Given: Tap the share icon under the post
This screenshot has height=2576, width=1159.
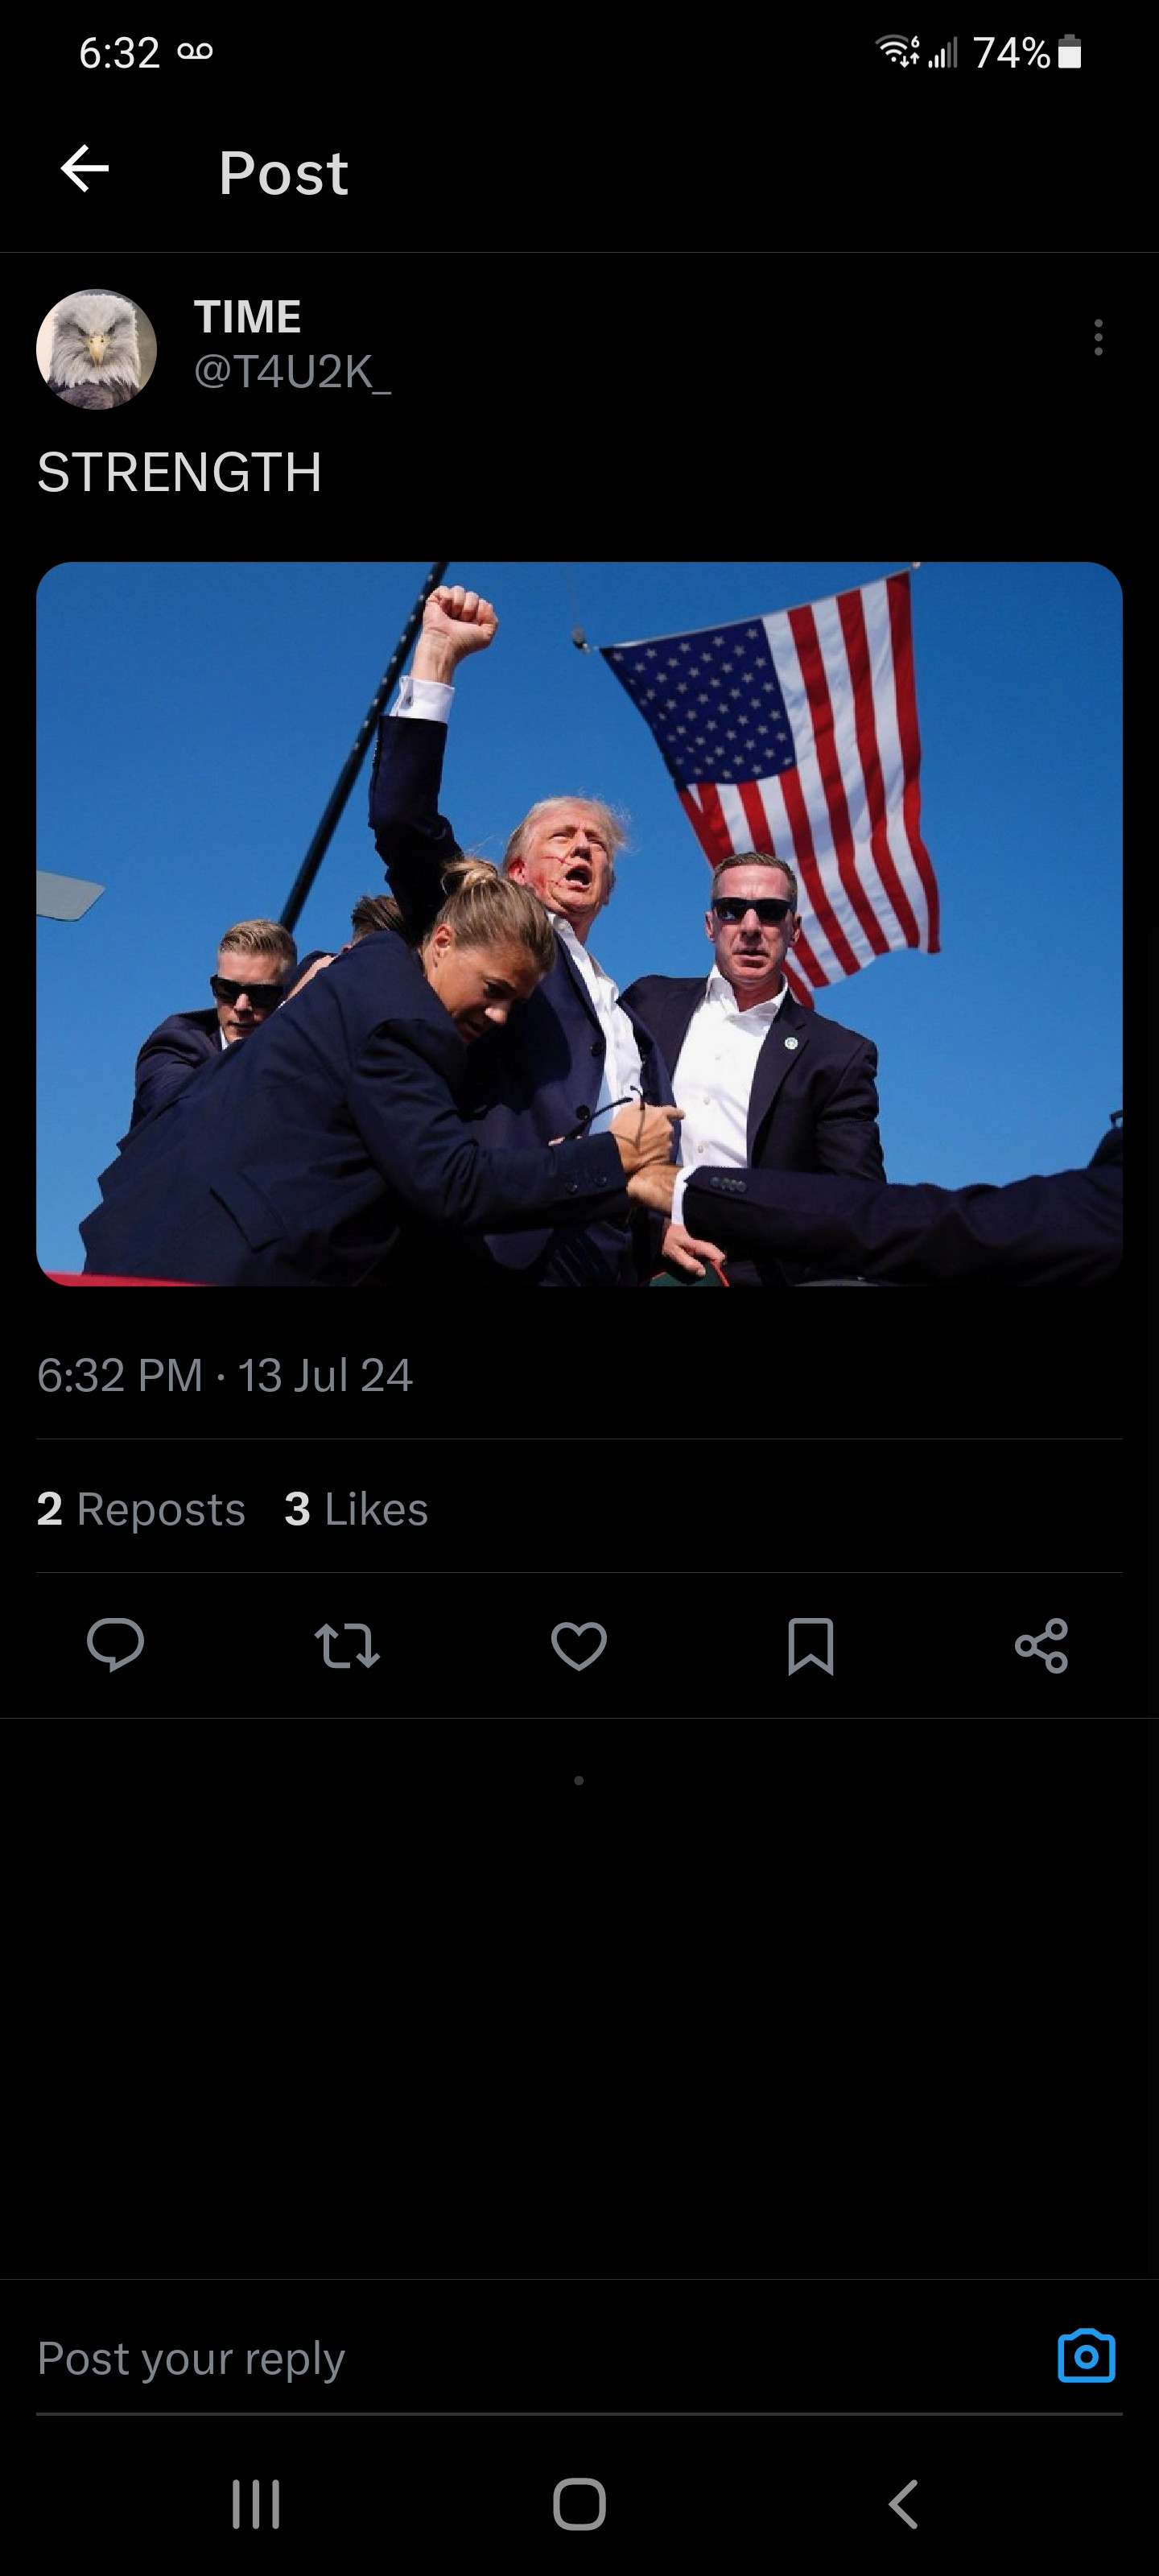Looking at the screenshot, I should (1042, 1645).
